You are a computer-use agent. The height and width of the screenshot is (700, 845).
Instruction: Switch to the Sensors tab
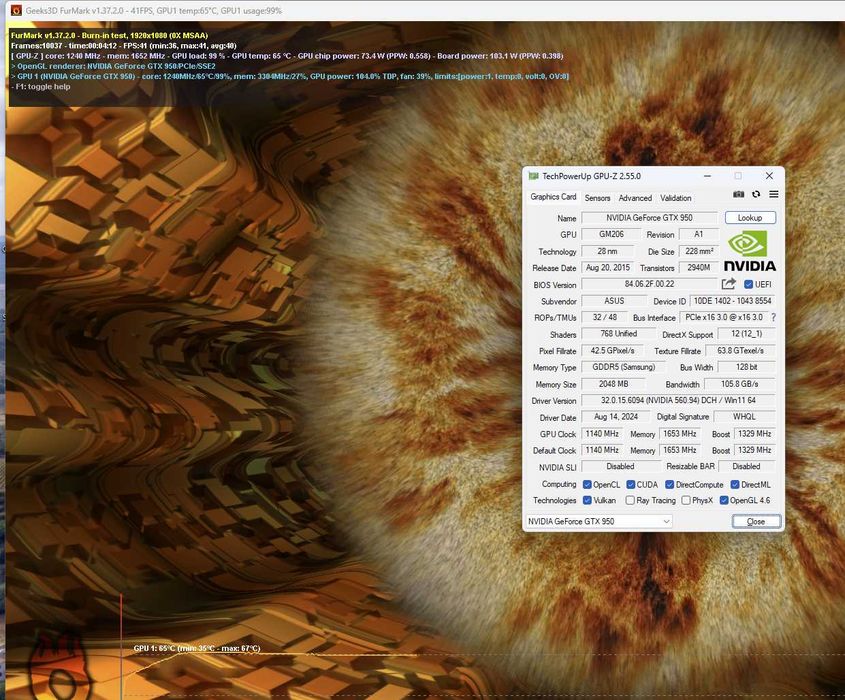[x=597, y=198]
